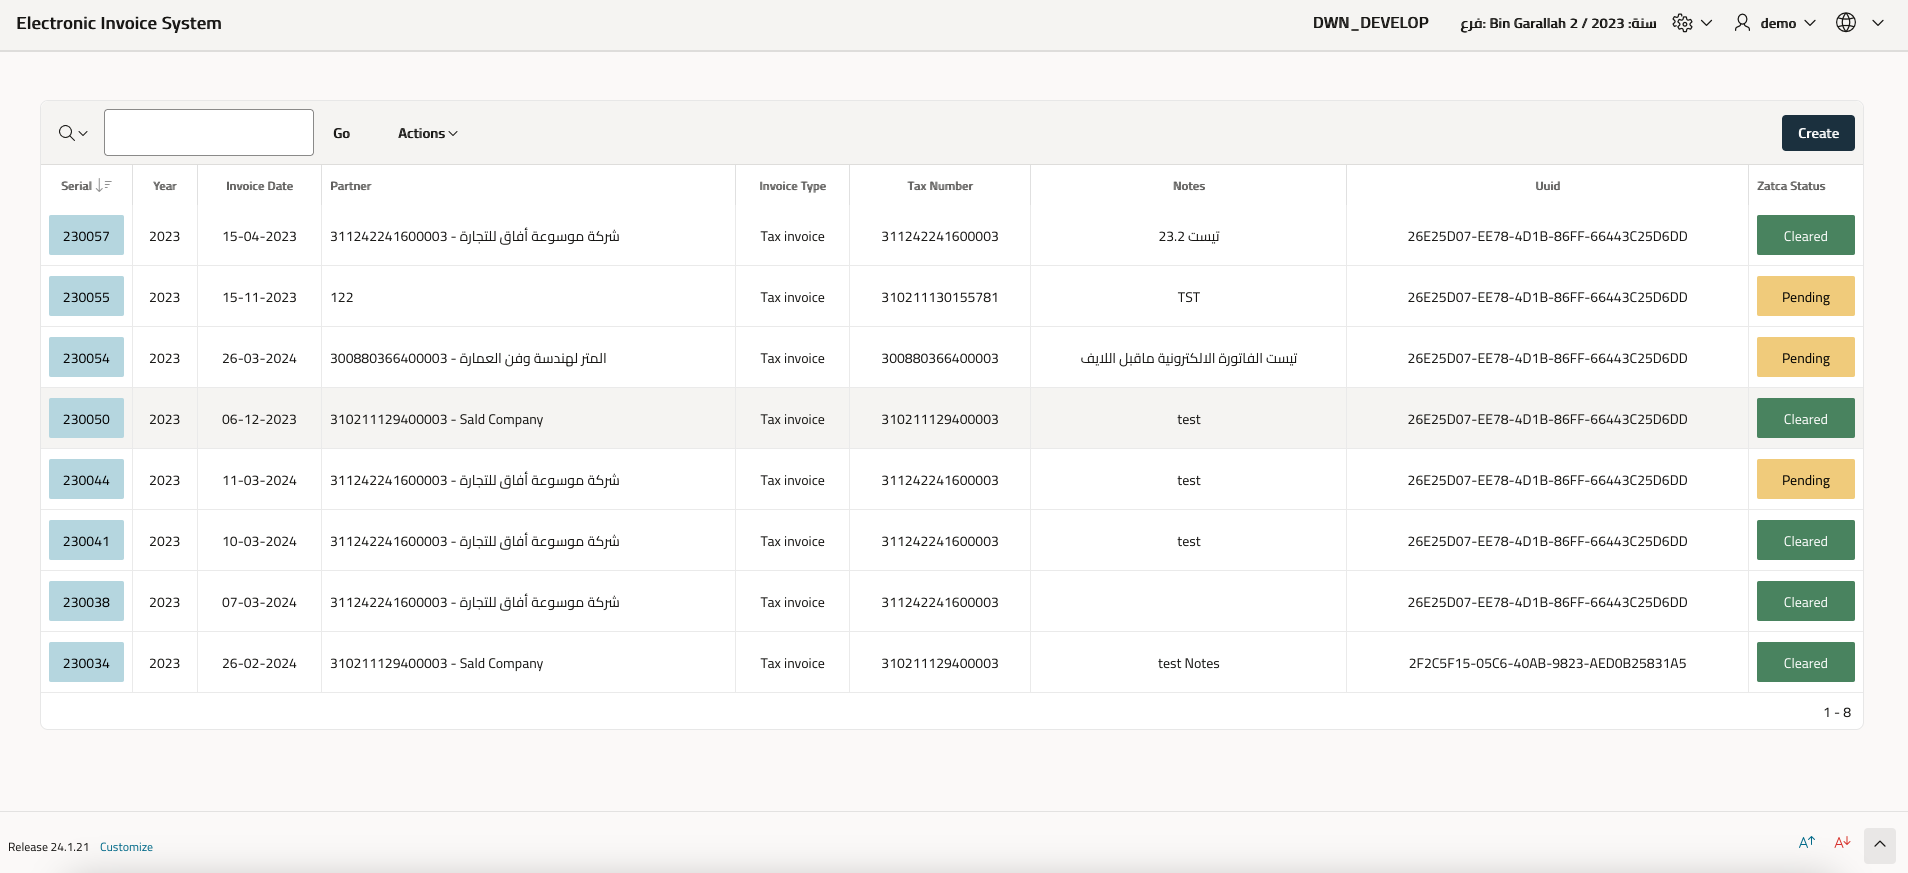The height and width of the screenshot is (873, 1908).
Task: Click the Year column header
Action: 165,186
